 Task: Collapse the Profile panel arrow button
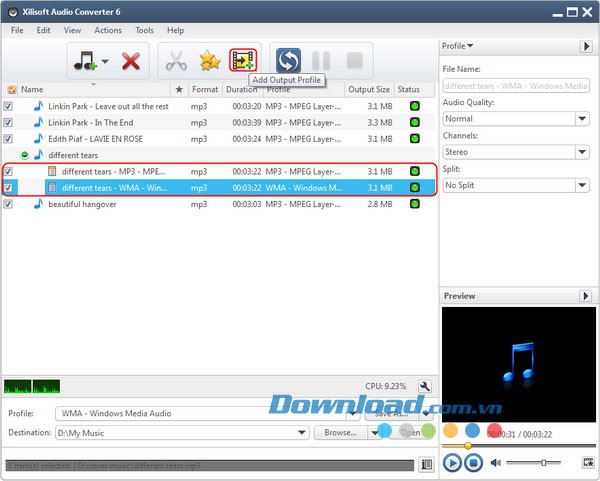tap(586, 47)
